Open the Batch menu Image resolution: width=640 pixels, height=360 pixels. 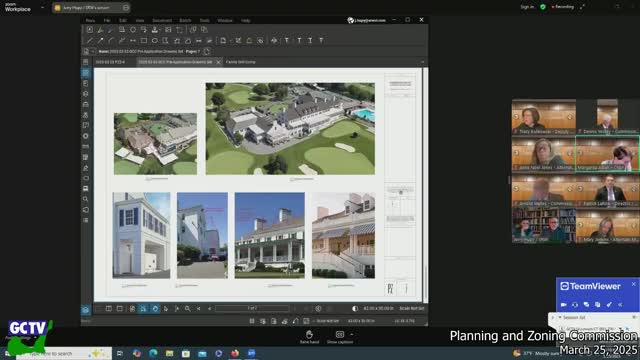[185, 20]
